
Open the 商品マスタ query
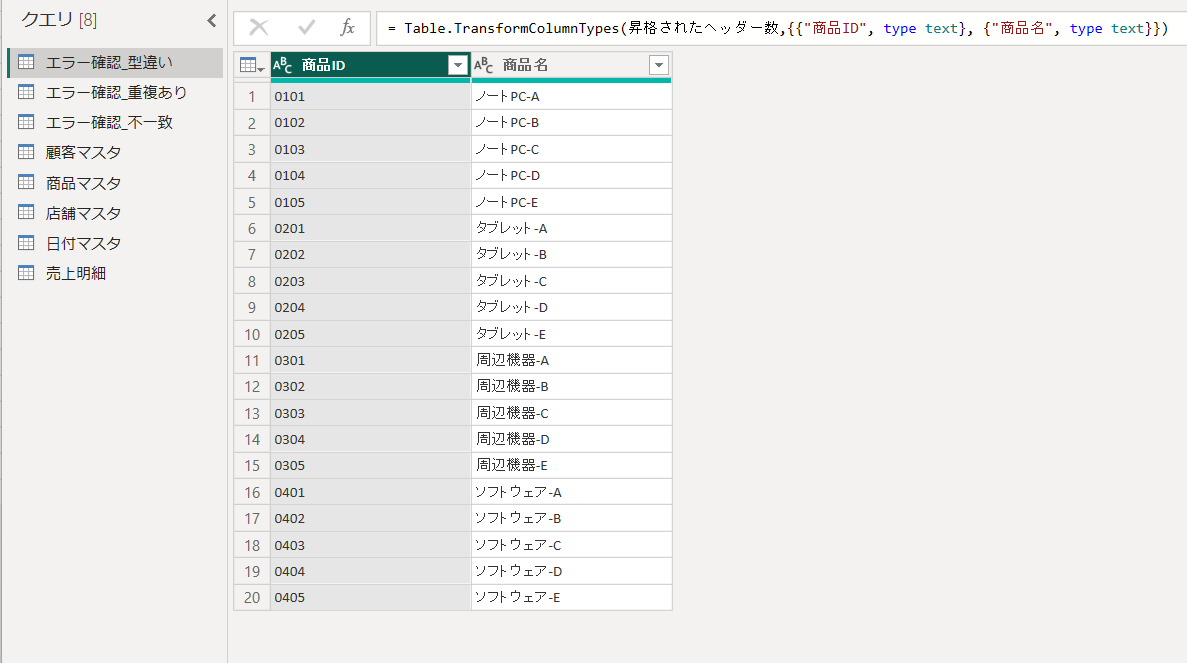[115, 183]
